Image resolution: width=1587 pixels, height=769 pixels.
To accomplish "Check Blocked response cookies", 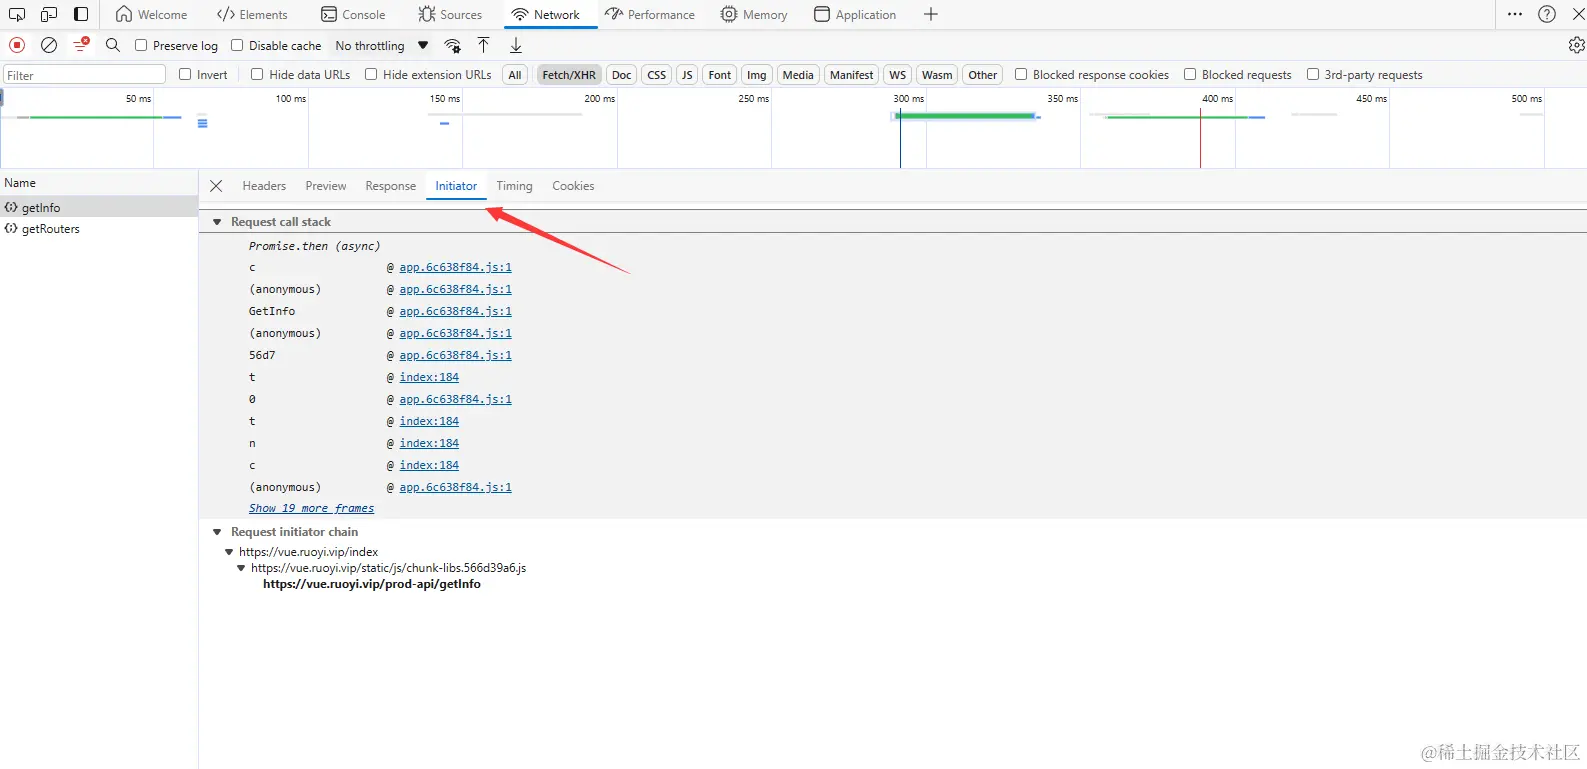I will [1021, 74].
